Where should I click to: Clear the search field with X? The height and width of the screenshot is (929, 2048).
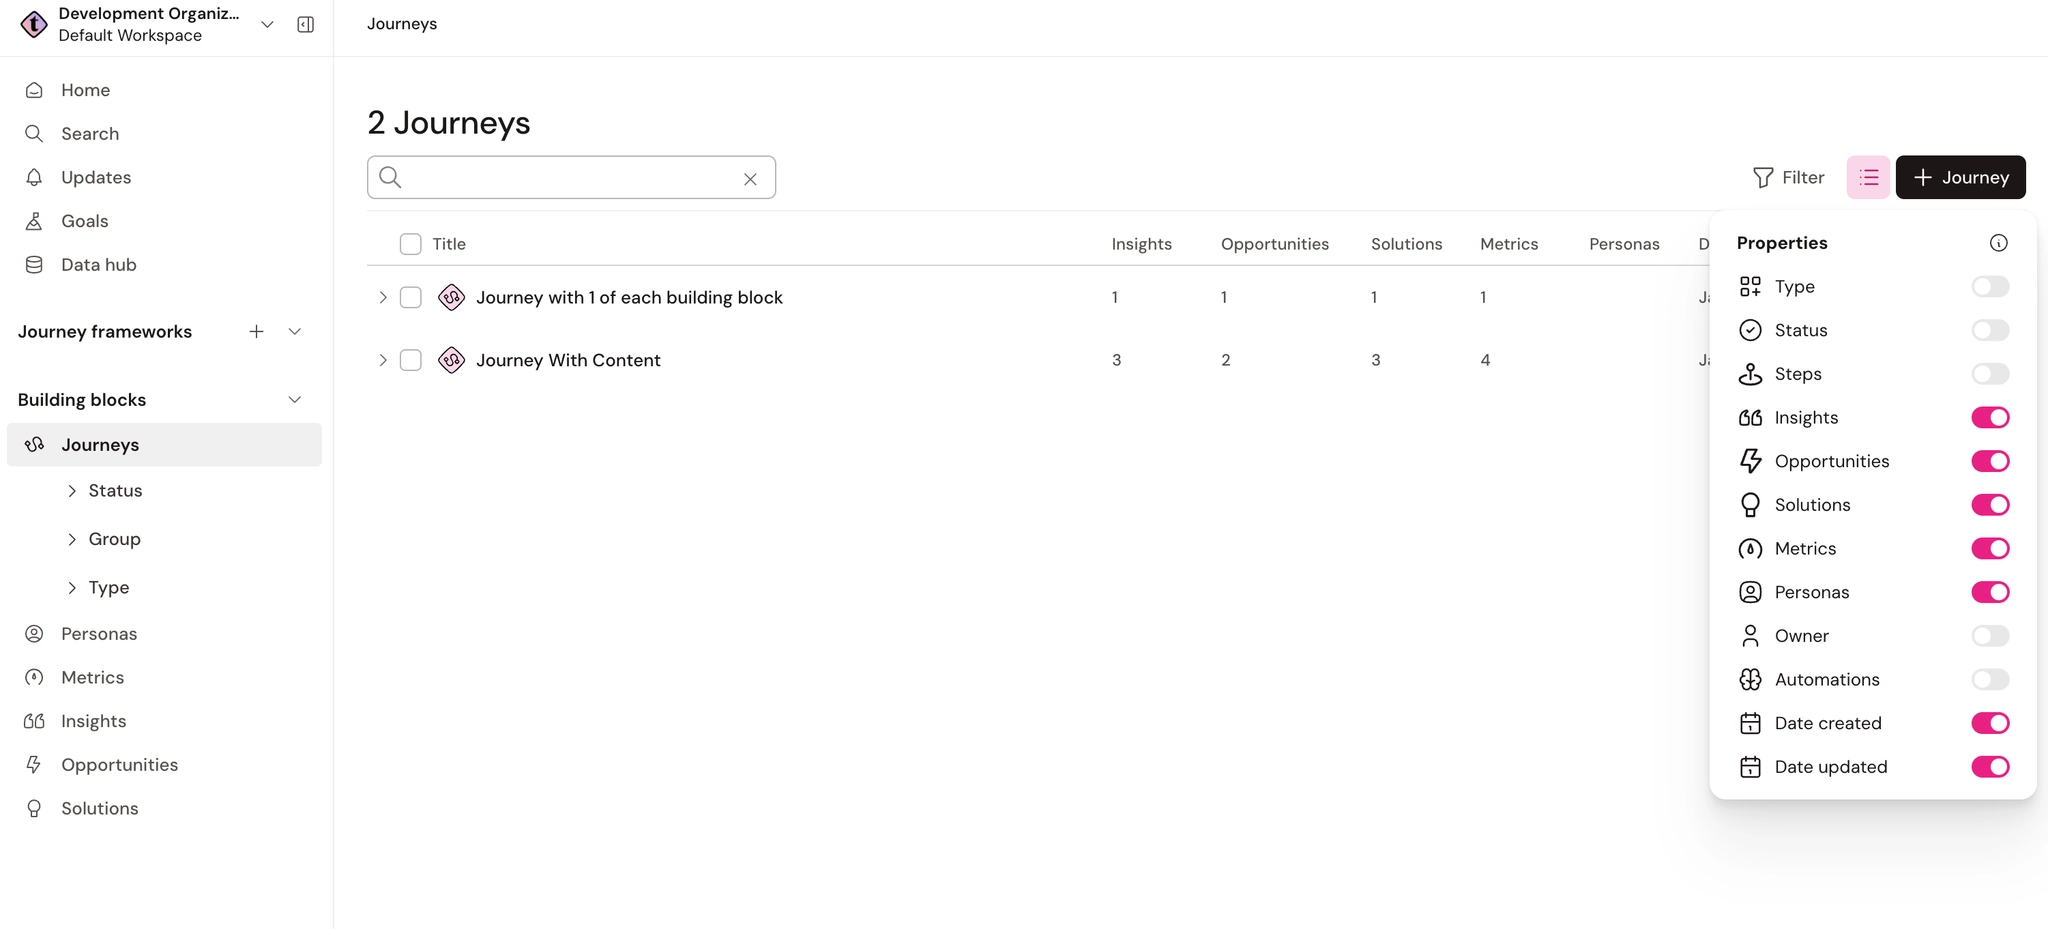[750, 179]
